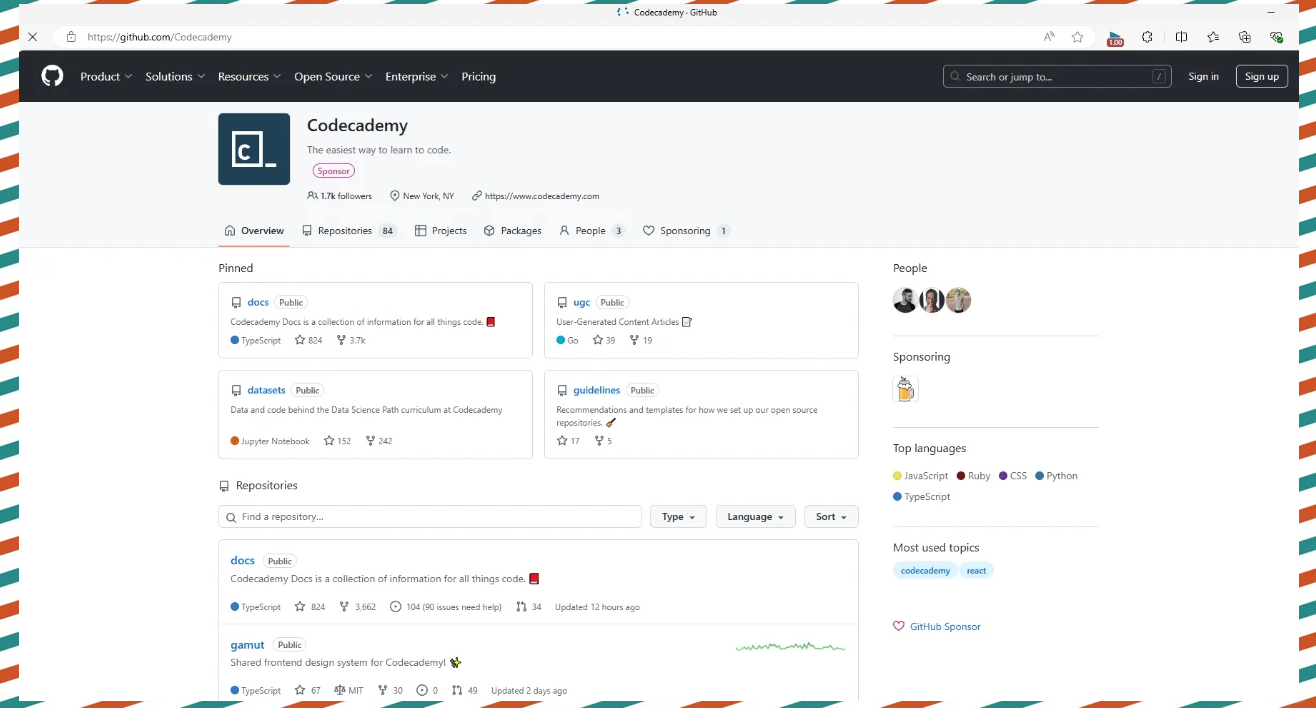Click the sponsored project avatar under Sponsoring

tap(905, 389)
